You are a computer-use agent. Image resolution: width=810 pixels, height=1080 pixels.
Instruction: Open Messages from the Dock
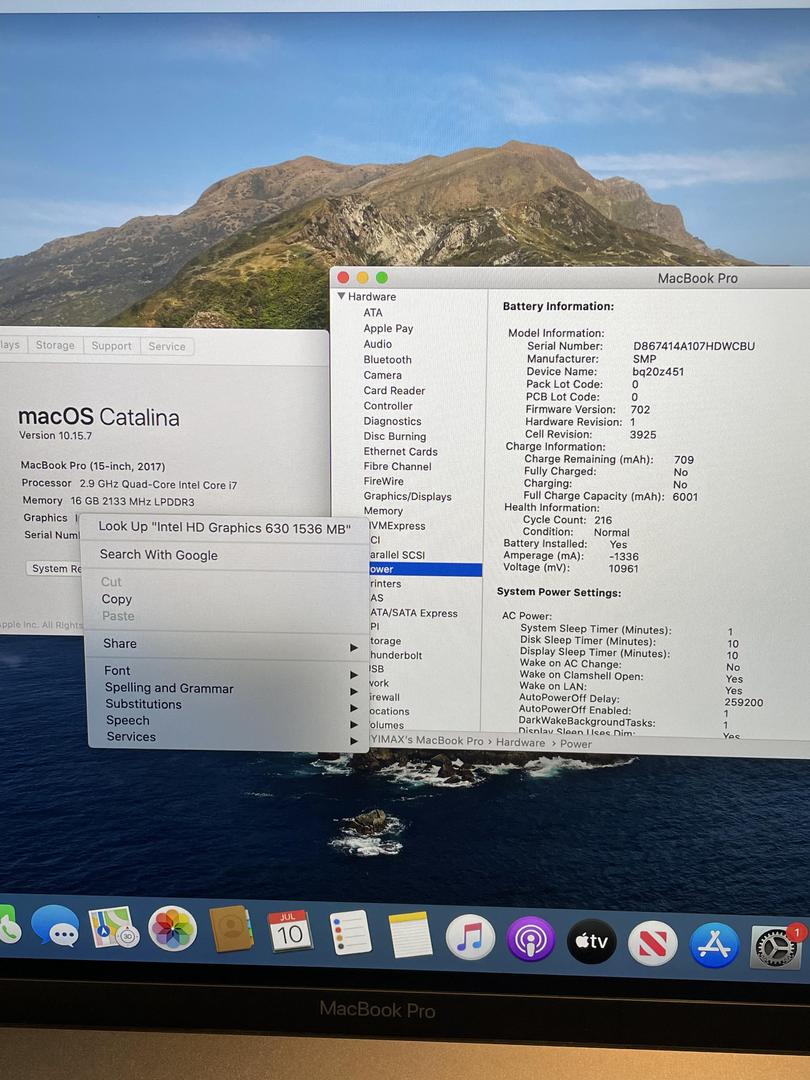(55, 925)
